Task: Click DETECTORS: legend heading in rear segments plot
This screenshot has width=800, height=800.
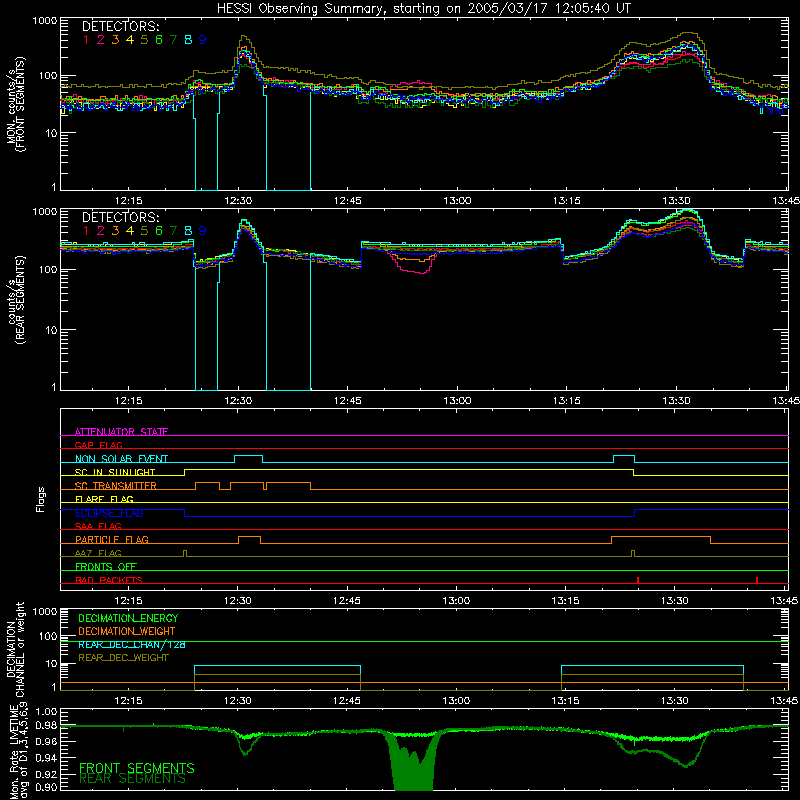Action: tap(121, 217)
